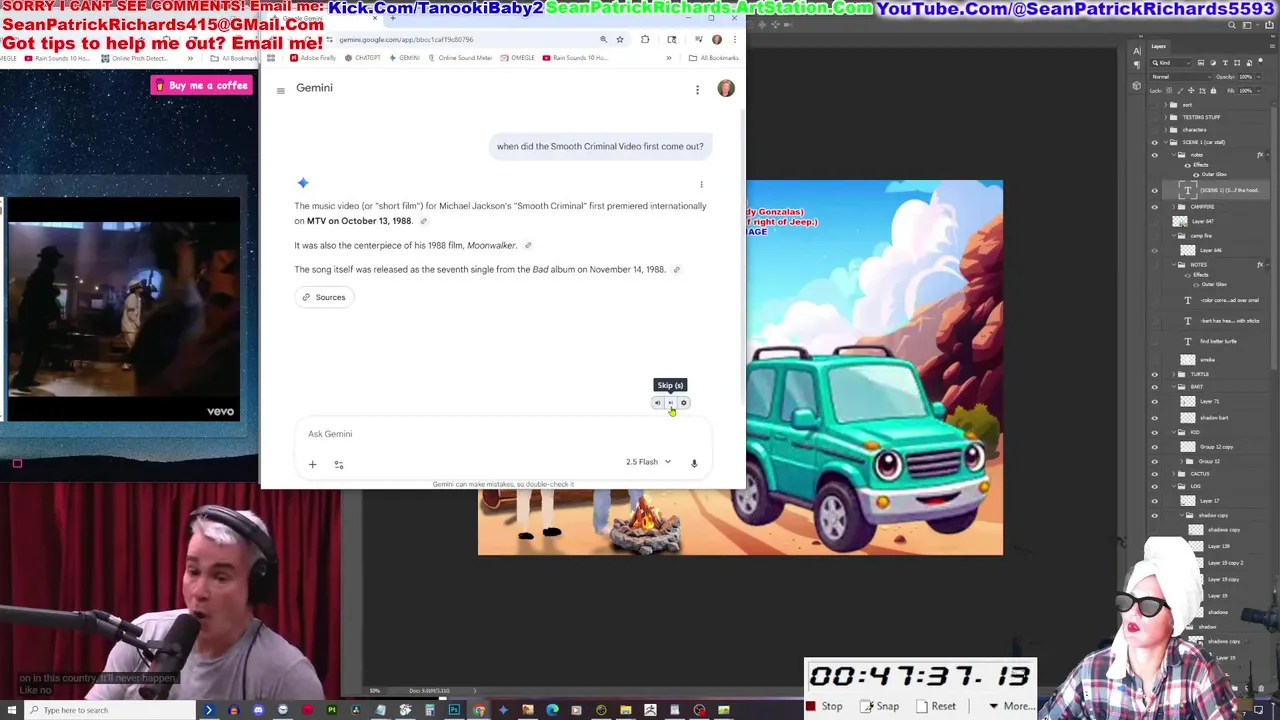This screenshot has width=1280, height=720.
Task: Open Gemini three-dot options next to profile
Action: click(x=697, y=90)
